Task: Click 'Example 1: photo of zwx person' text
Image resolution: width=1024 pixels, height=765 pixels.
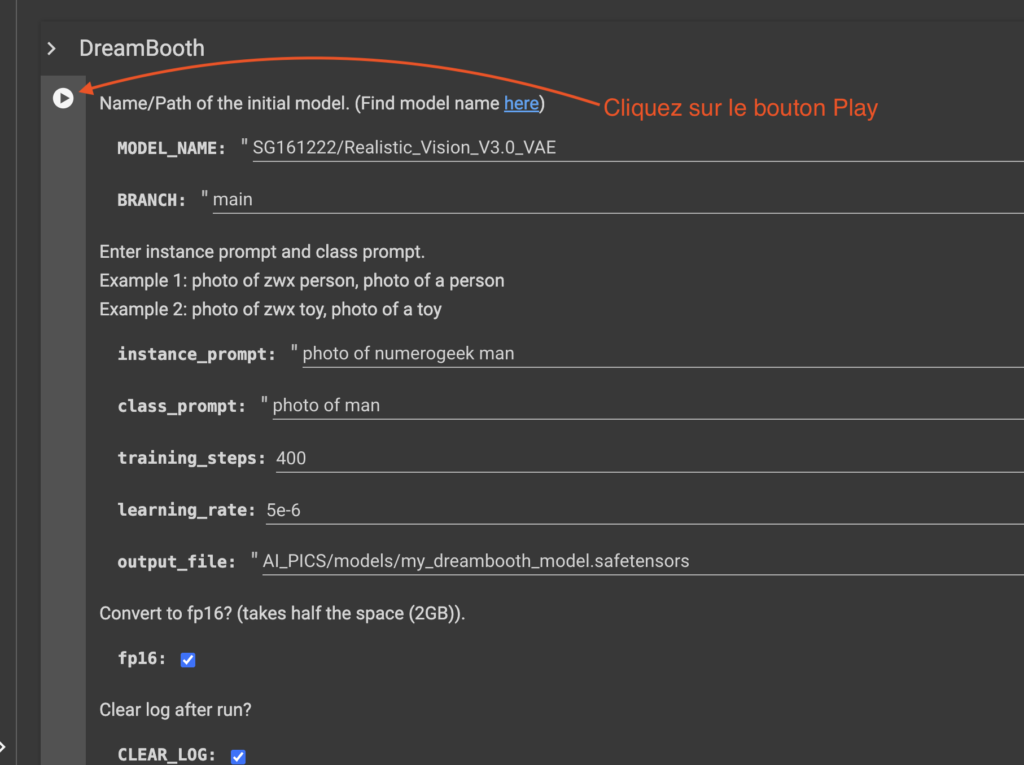Action: coord(228,281)
